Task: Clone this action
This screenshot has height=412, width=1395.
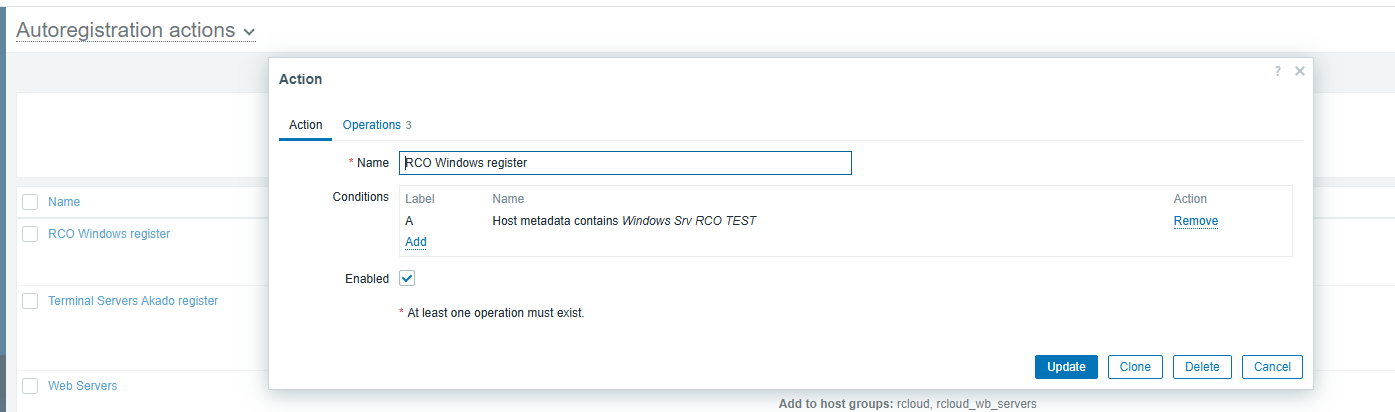Action: [1135, 367]
